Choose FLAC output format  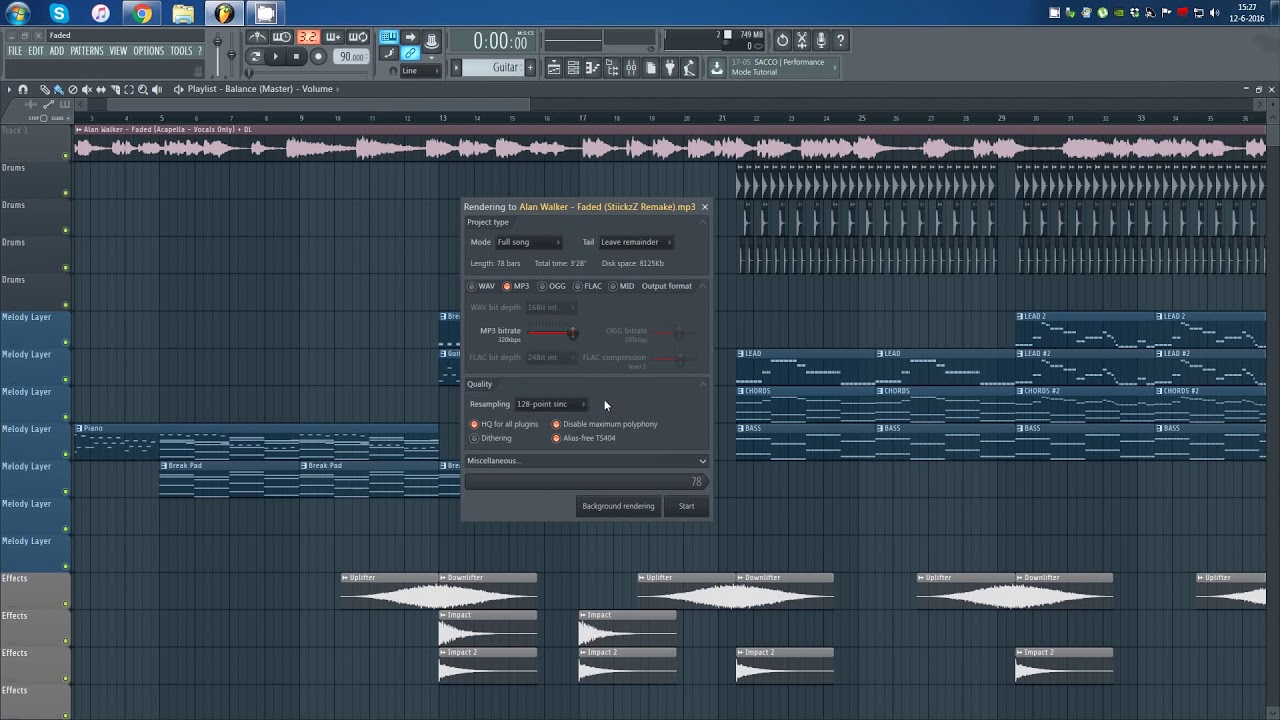click(588, 286)
